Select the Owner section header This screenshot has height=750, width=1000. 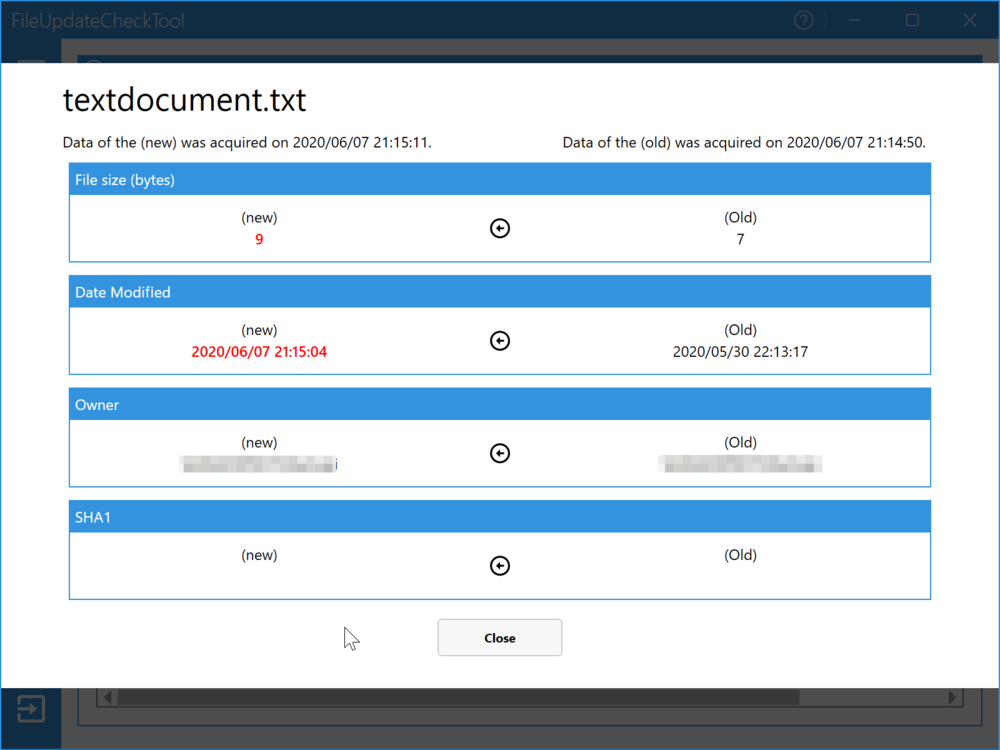pos(97,405)
